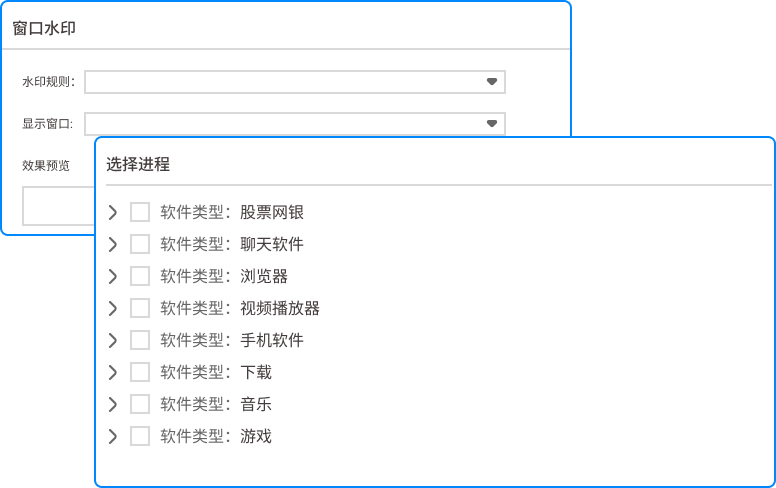The height and width of the screenshot is (488, 776).
Task: Check the 股票网银 checkbox
Action: tap(140, 212)
